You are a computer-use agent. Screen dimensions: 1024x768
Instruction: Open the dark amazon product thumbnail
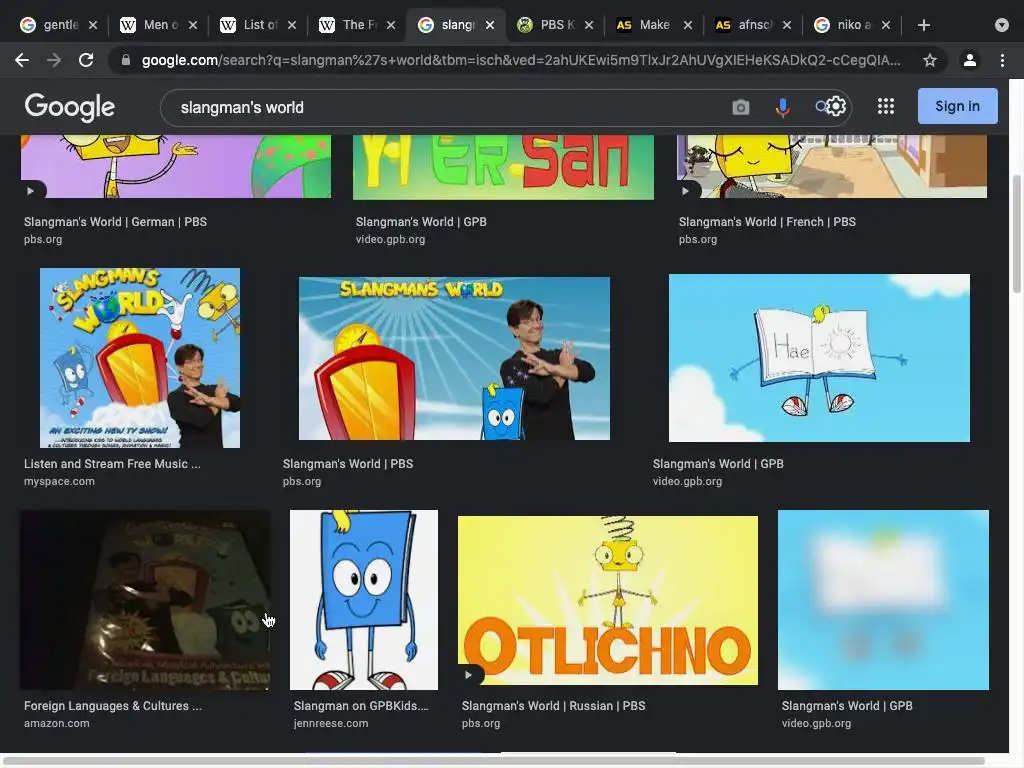click(x=145, y=600)
